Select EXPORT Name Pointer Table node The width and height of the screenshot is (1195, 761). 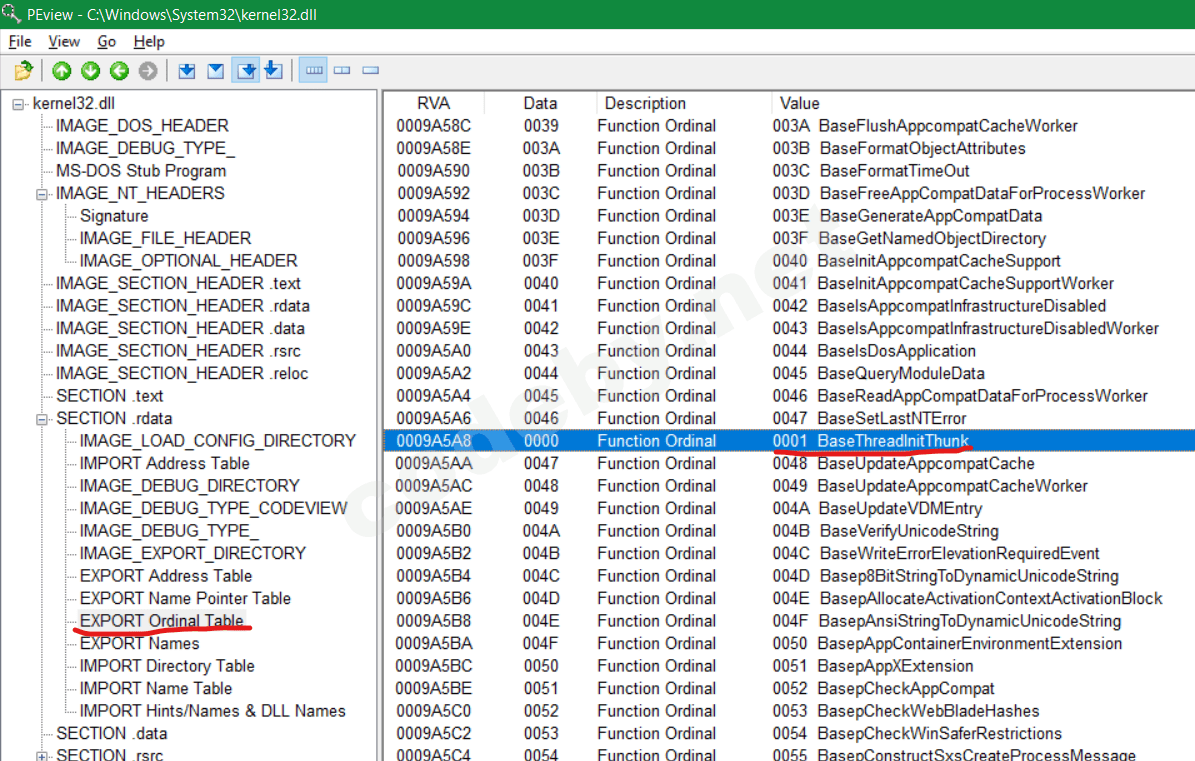click(185, 599)
